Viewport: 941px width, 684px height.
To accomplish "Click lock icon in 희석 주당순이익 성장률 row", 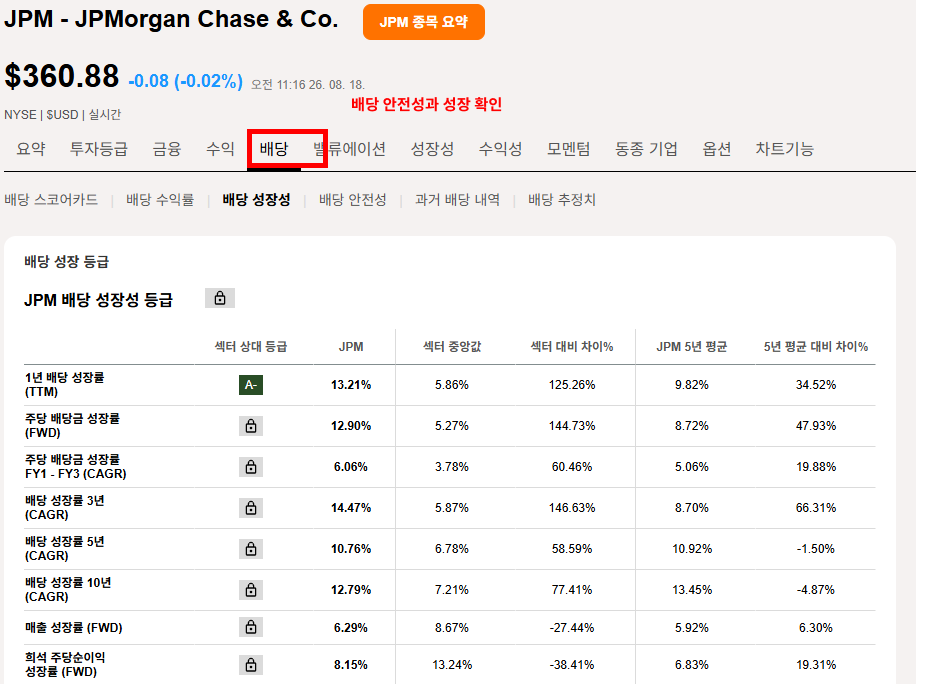I will 251,665.
